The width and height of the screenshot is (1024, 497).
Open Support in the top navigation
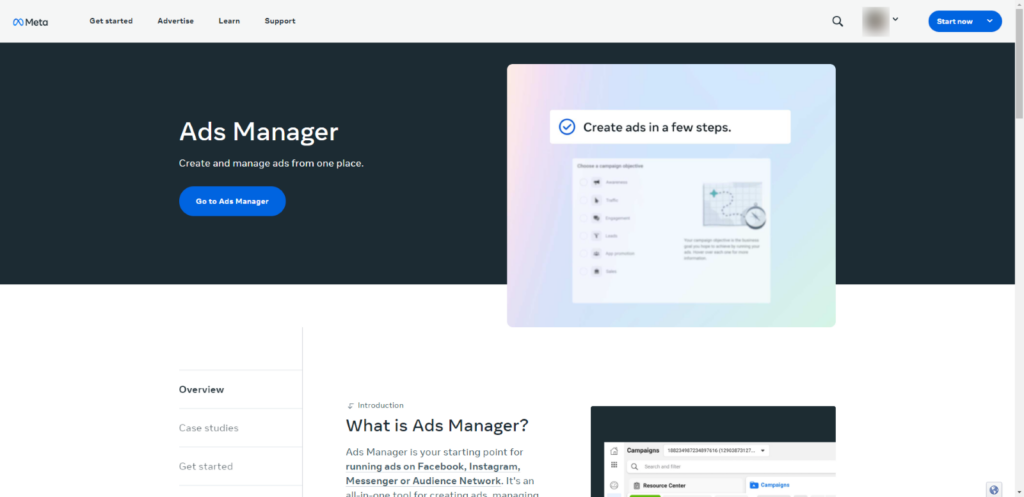[280, 21]
